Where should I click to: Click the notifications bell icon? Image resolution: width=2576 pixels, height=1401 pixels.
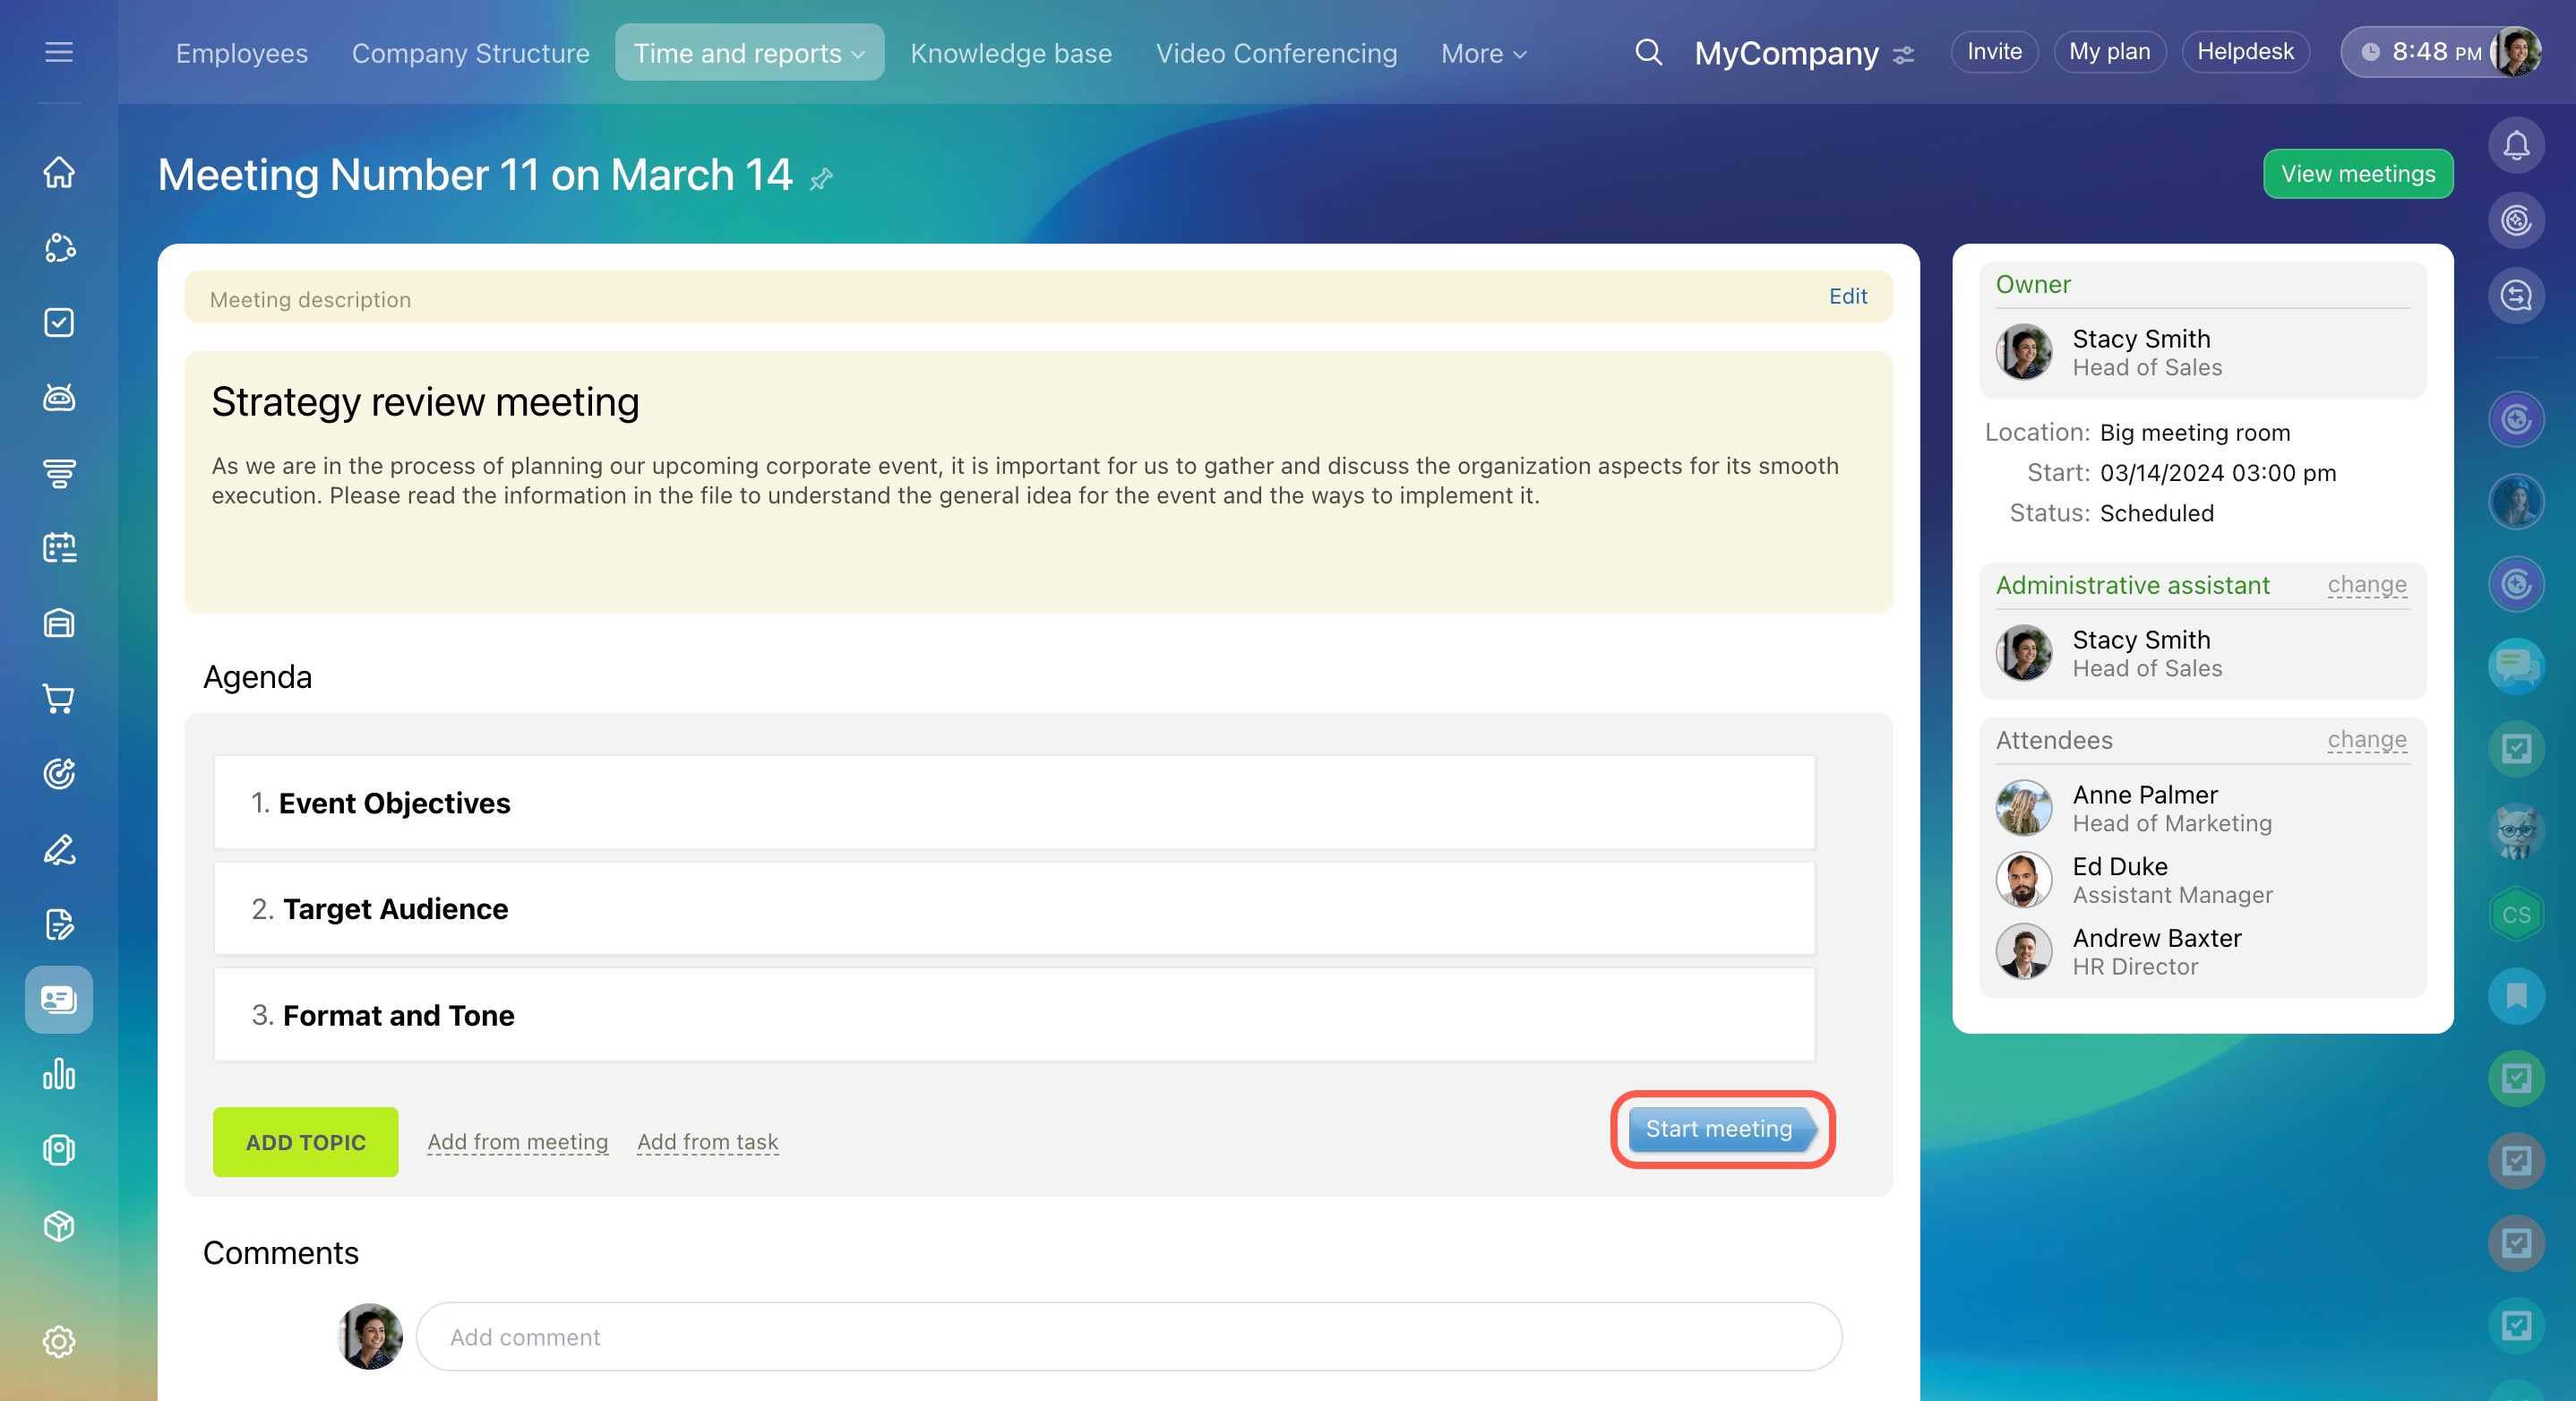2515,146
